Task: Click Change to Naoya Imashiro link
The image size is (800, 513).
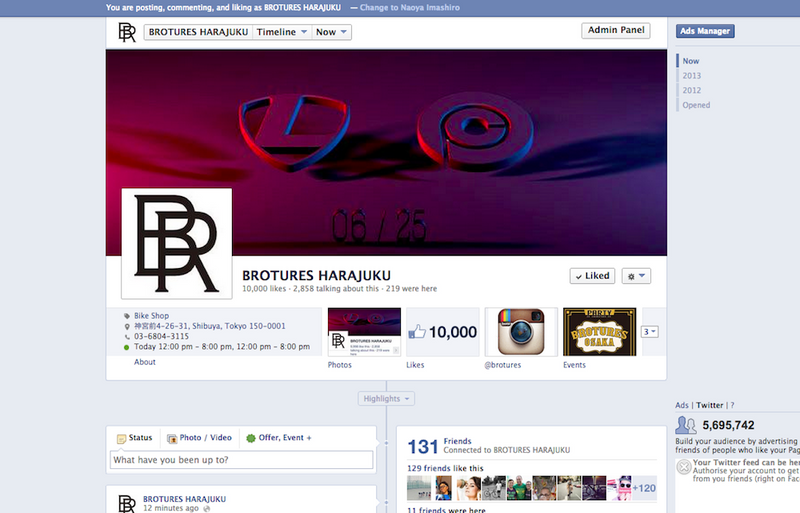Action: coord(410,8)
